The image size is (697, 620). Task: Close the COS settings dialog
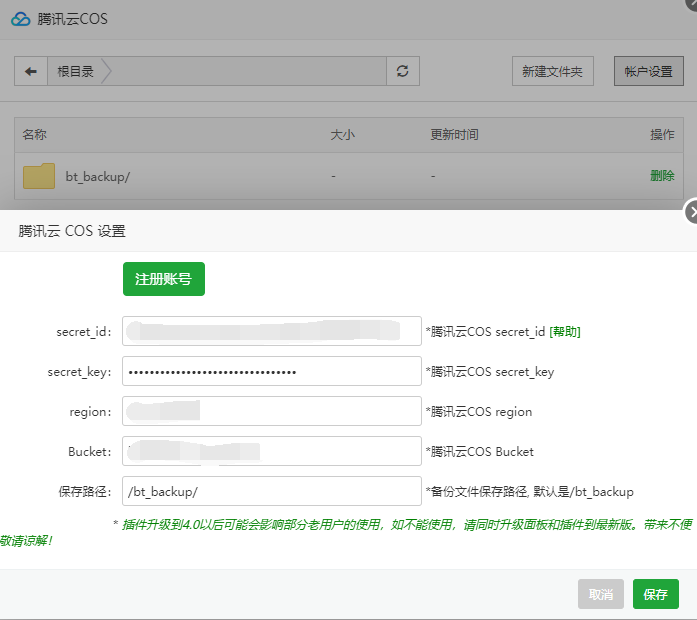(x=692, y=212)
